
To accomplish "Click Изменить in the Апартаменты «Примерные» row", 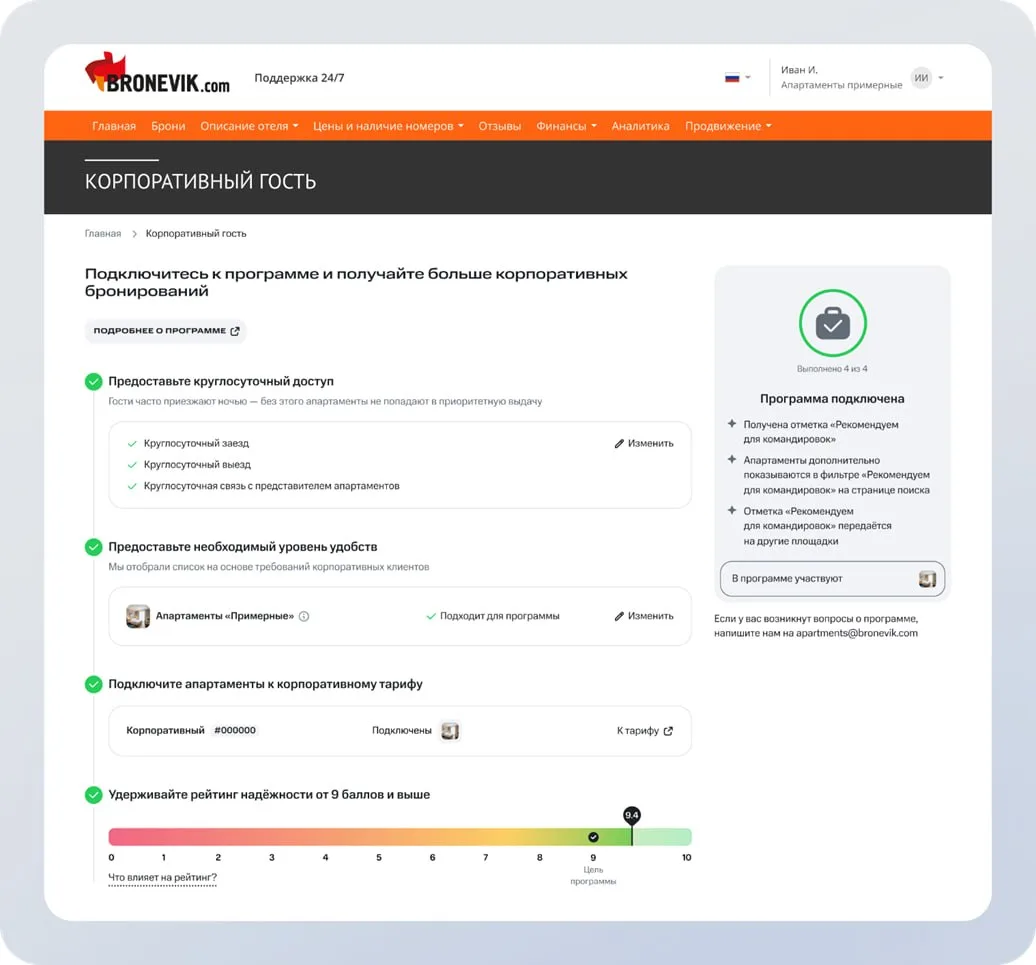I will coord(644,616).
